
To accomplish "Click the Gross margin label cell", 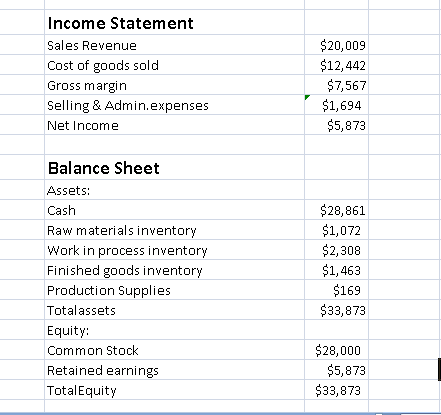I will pyautogui.click(x=174, y=85).
